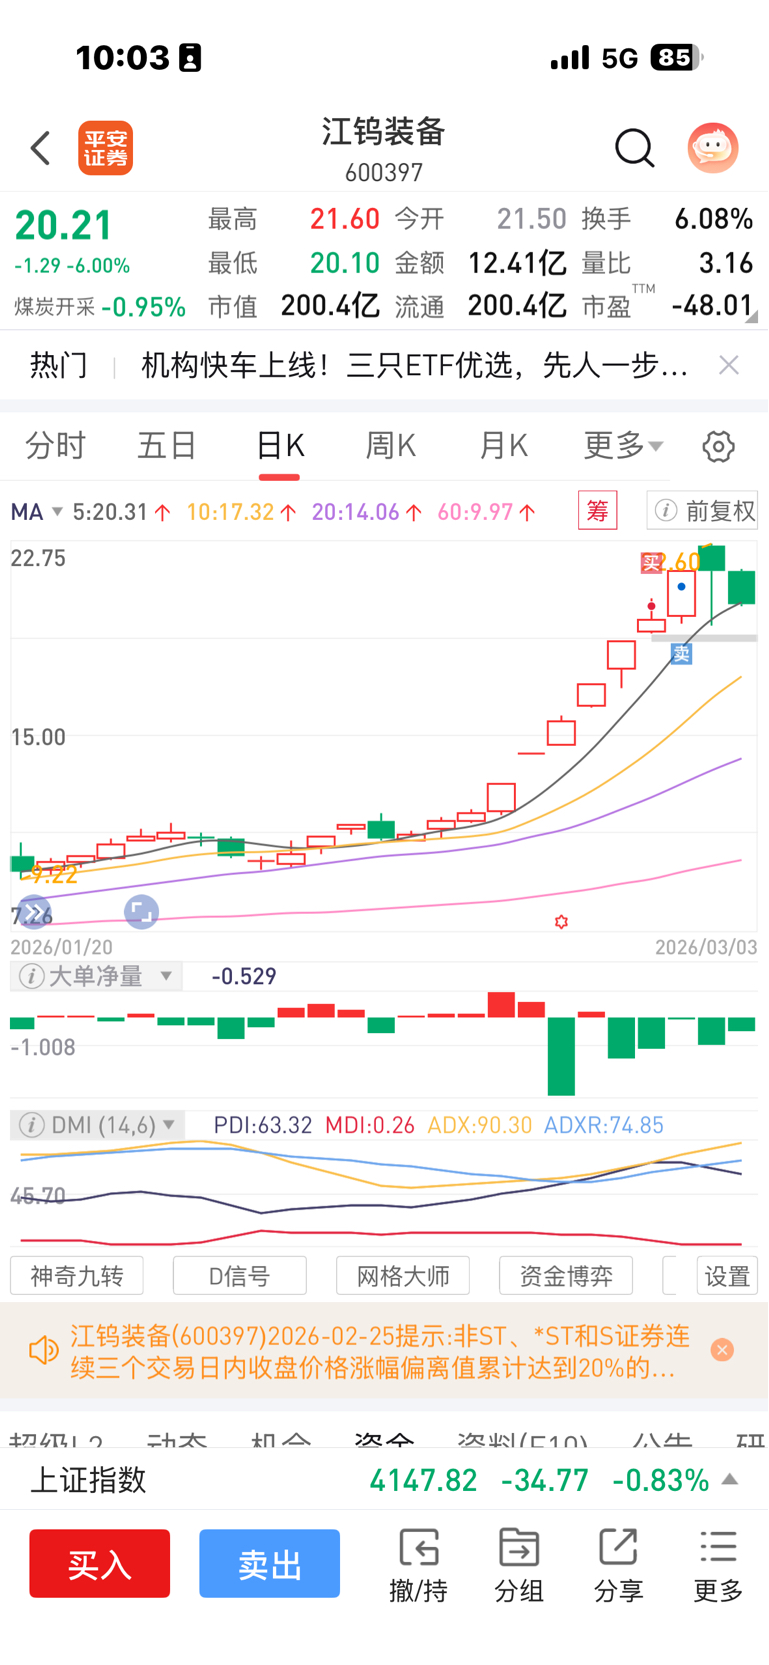
Task: Tap the stock title 江钨装备 600397
Action: pyautogui.click(x=384, y=149)
